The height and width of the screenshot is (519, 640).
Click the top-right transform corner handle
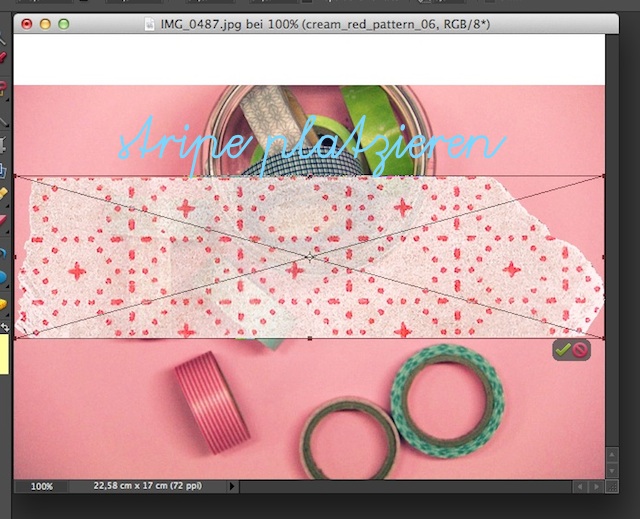[x=605, y=178]
